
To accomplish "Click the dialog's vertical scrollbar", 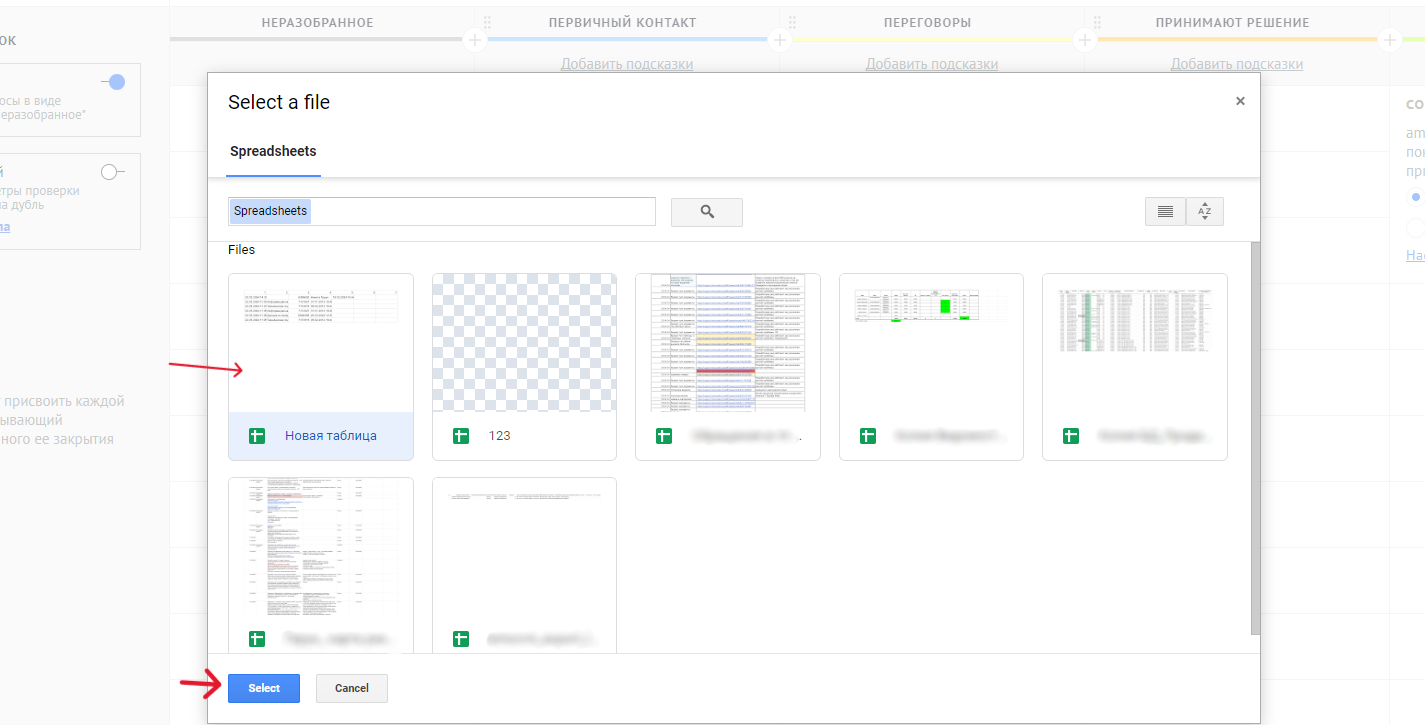I will click(x=1256, y=437).
